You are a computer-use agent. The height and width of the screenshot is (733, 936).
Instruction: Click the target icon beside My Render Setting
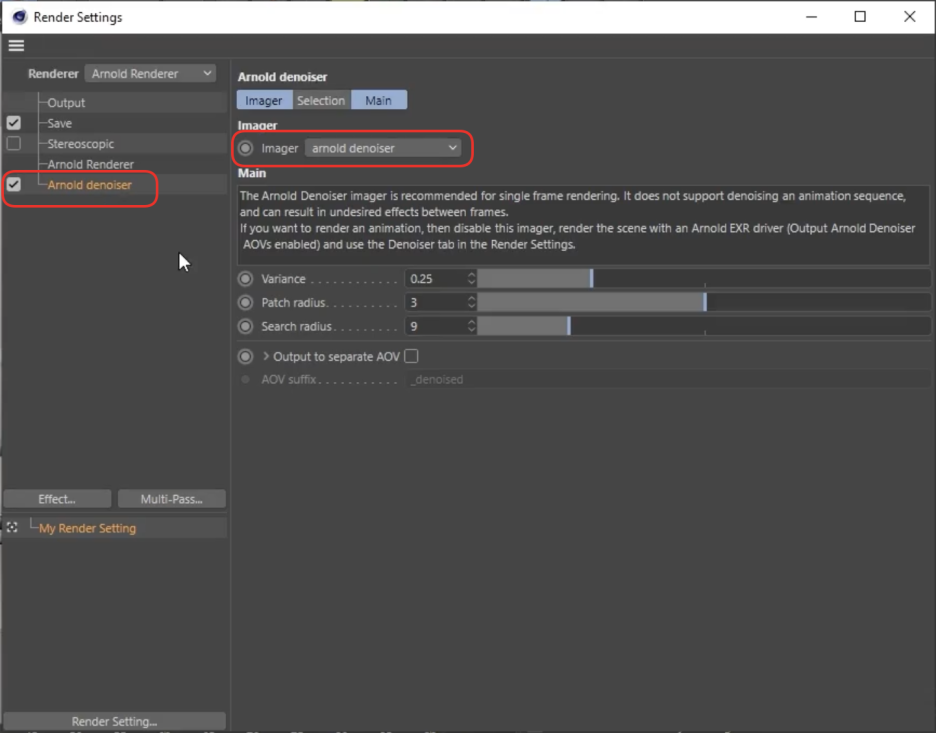pyautogui.click(x=13, y=527)
